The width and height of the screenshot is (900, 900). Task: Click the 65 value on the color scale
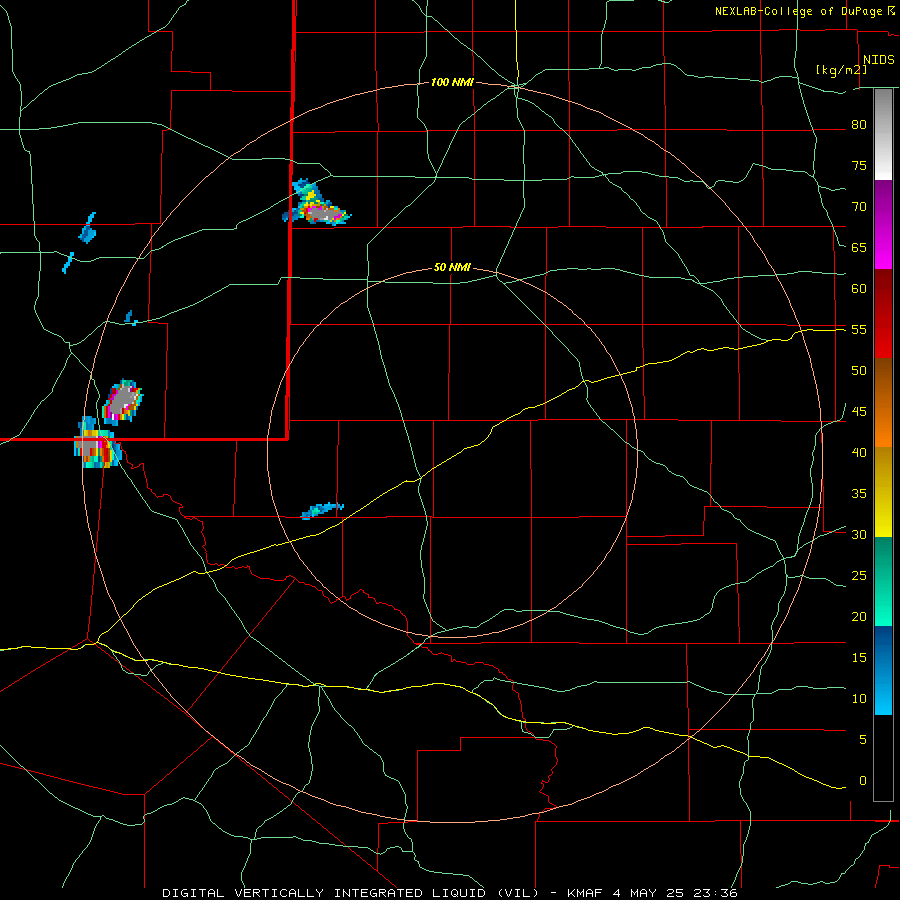point(859,248)
